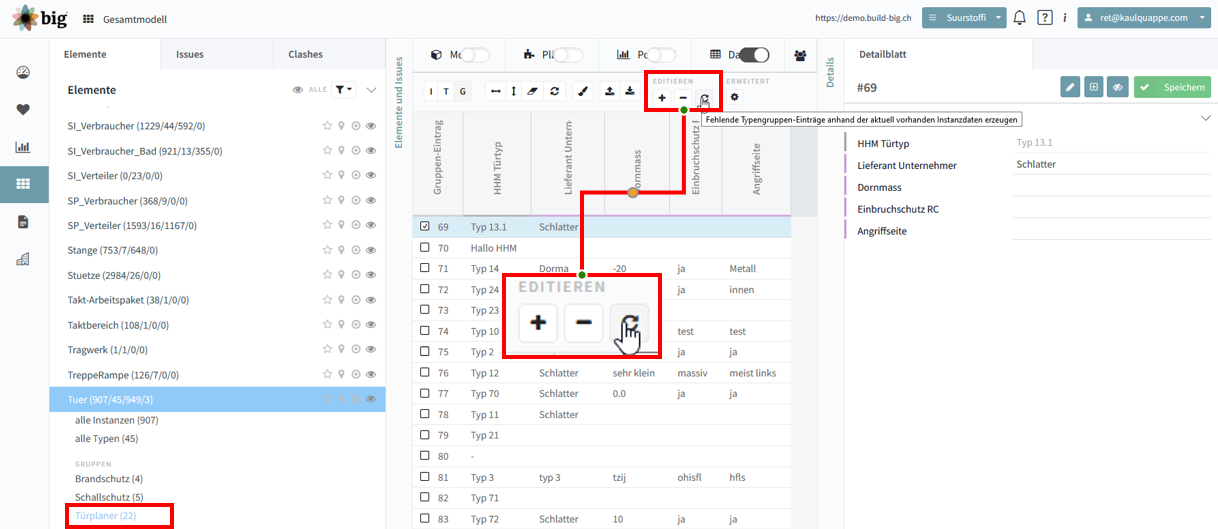
Task: Click the green Speichern button
Action: pos(1172,88)
